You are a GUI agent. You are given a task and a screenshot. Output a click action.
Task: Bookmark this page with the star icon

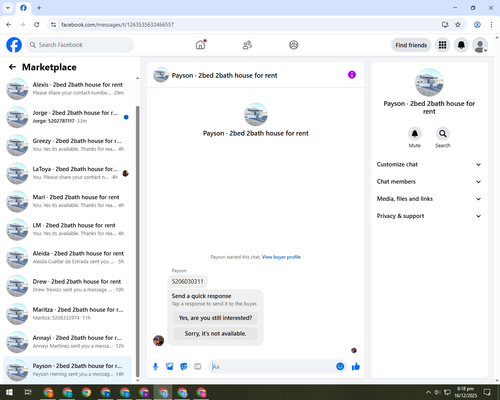click(x=458, y=25)
